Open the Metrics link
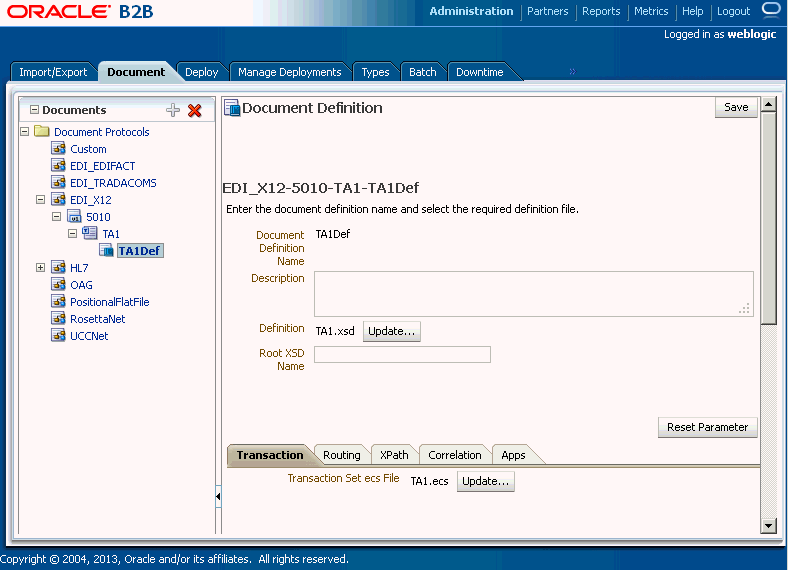The width and height of the screenshot is (788, 570). [x=651, y=11]
